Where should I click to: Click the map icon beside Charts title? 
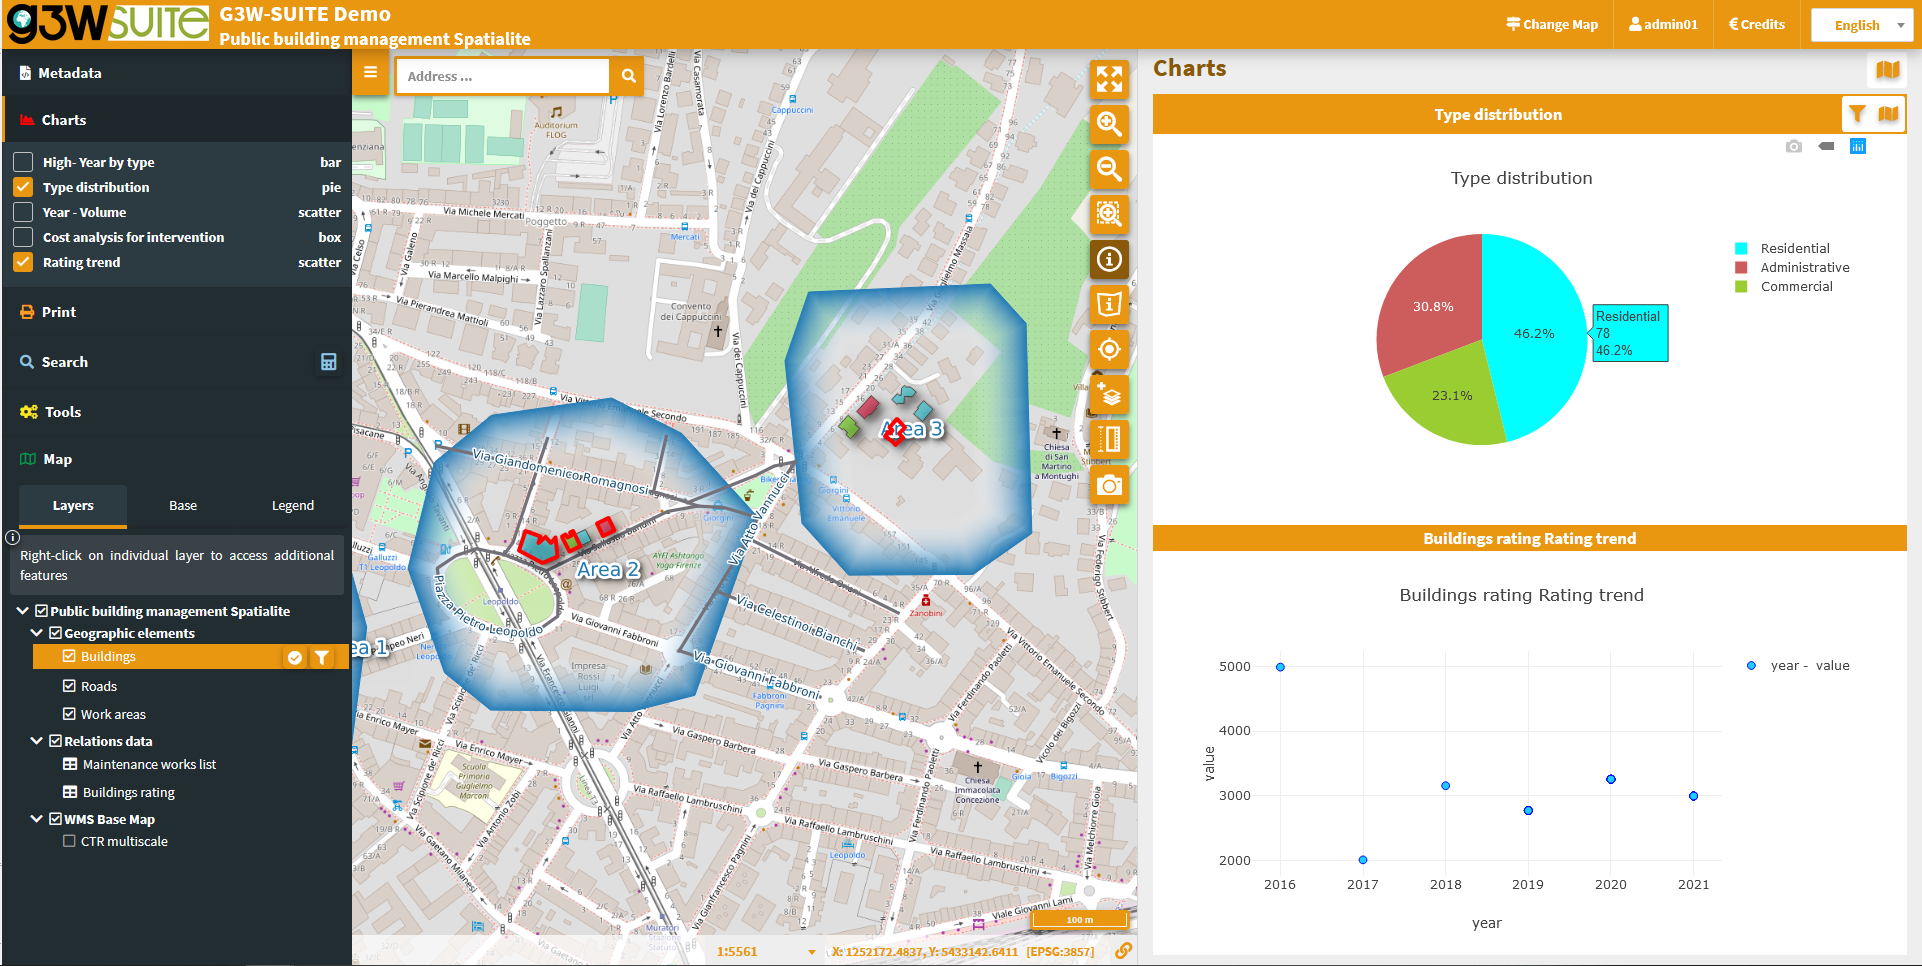[1888, 70]
